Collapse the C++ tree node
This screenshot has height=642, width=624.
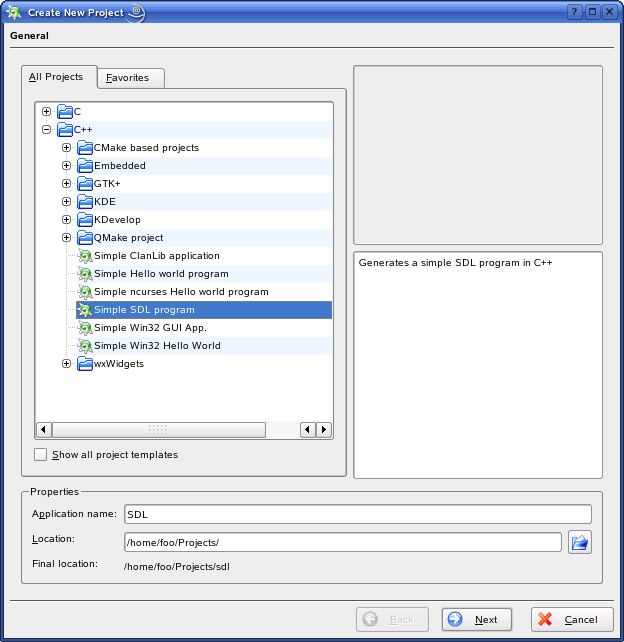coord(47,129)
